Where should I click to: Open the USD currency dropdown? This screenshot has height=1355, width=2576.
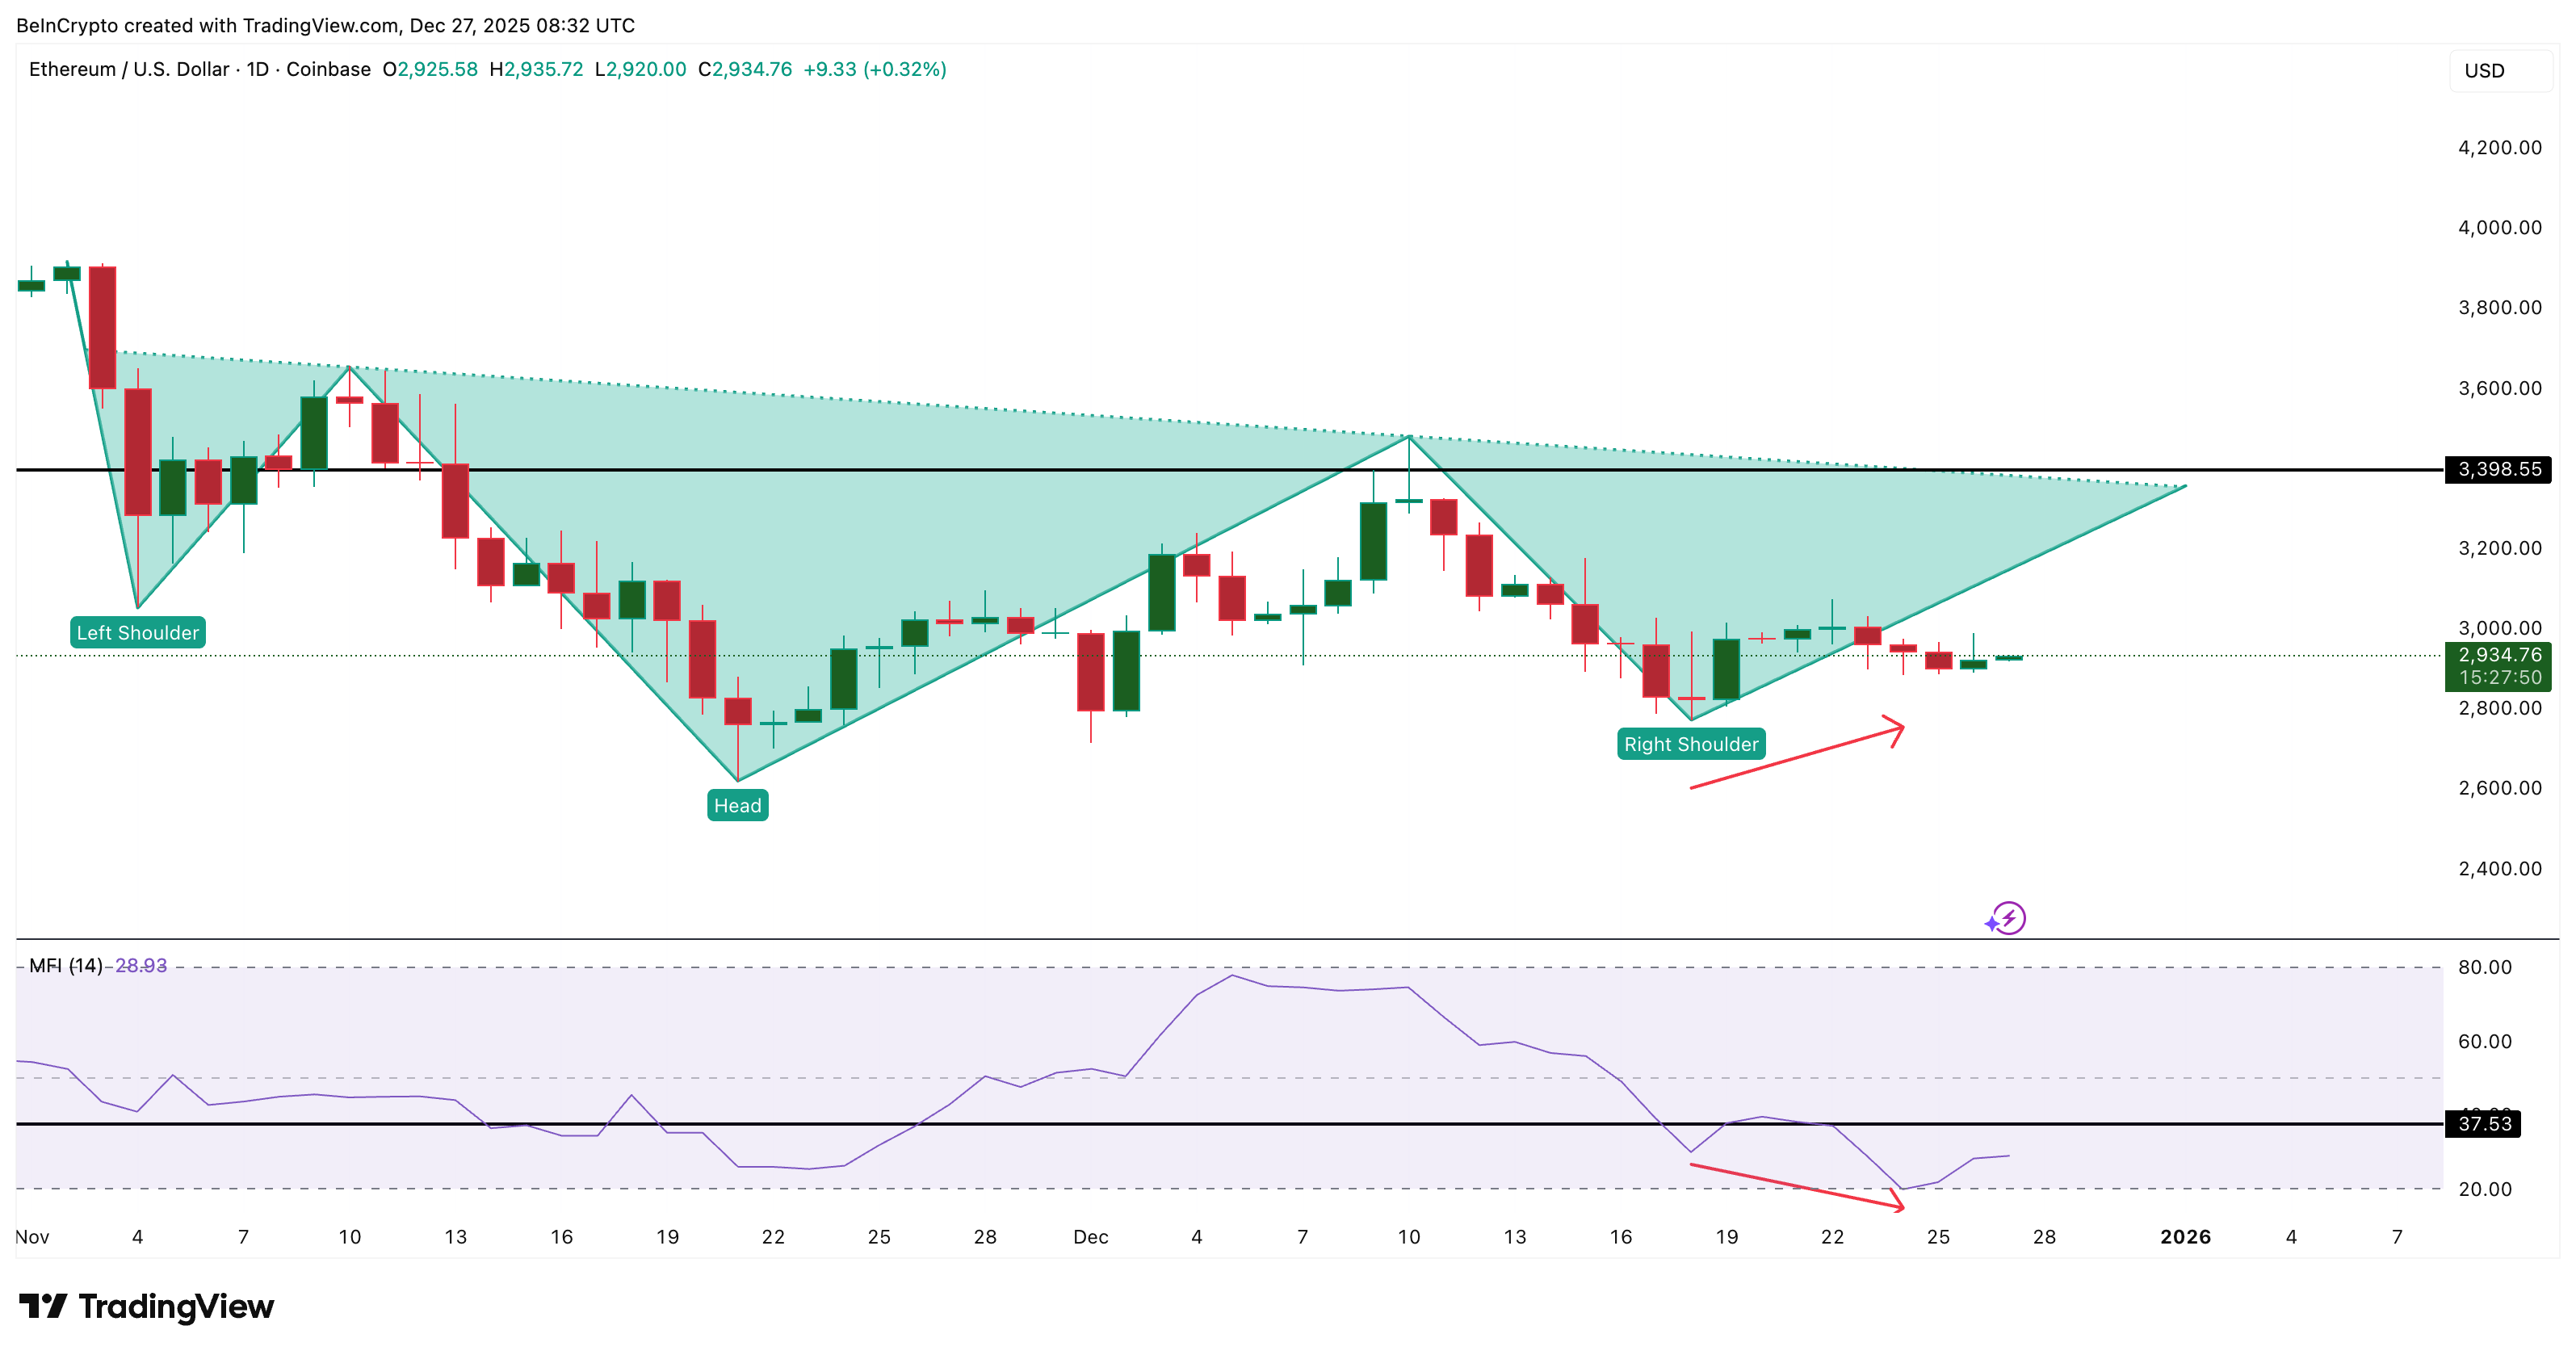click(x=2498, y=70)
